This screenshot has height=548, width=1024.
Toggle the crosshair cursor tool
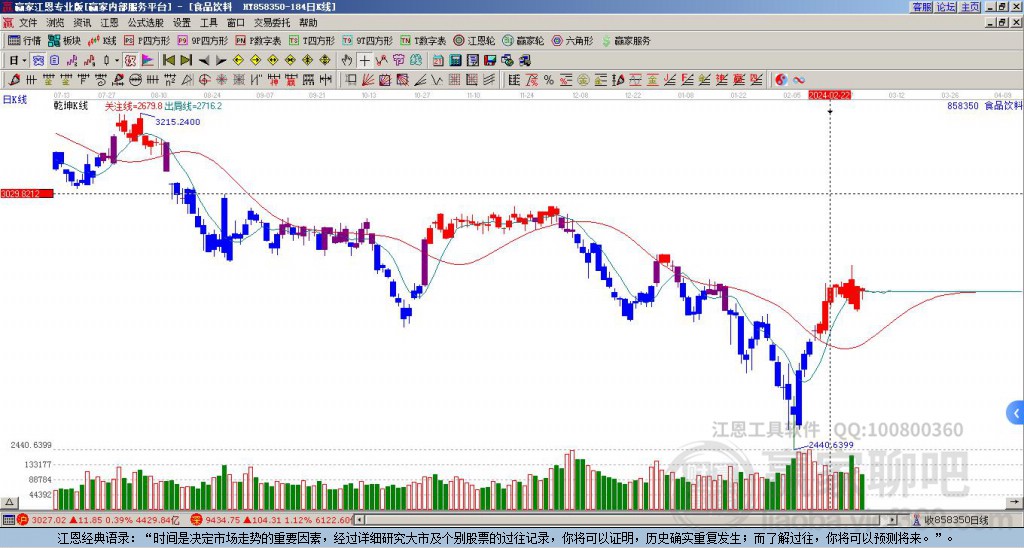(x=364, y=60)
